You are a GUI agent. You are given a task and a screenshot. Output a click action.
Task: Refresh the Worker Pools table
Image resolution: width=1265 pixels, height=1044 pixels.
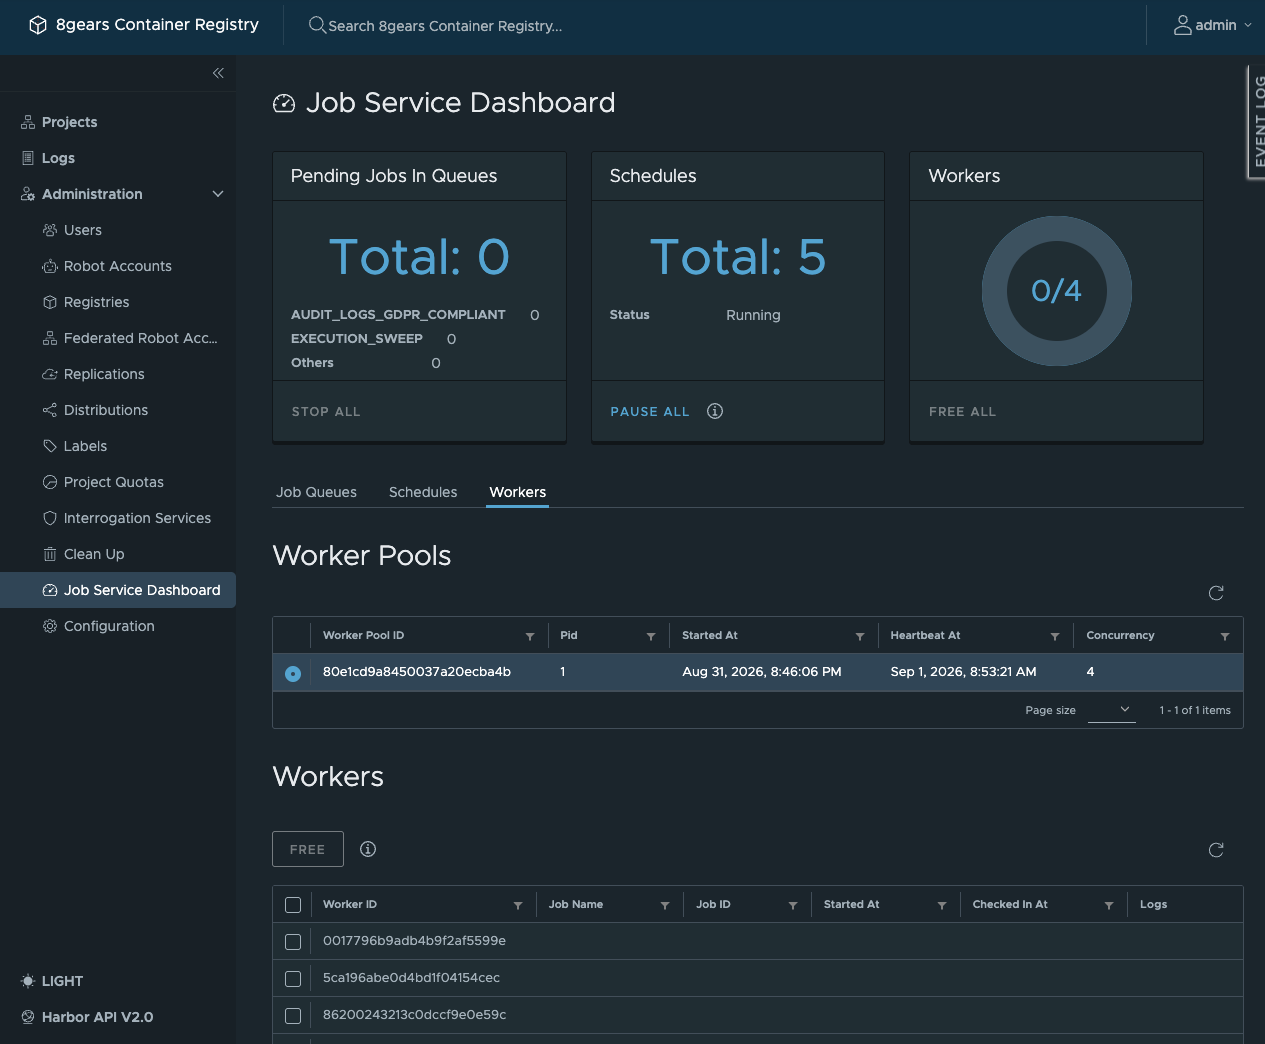pyautogui.click(x=1216, y=593)
